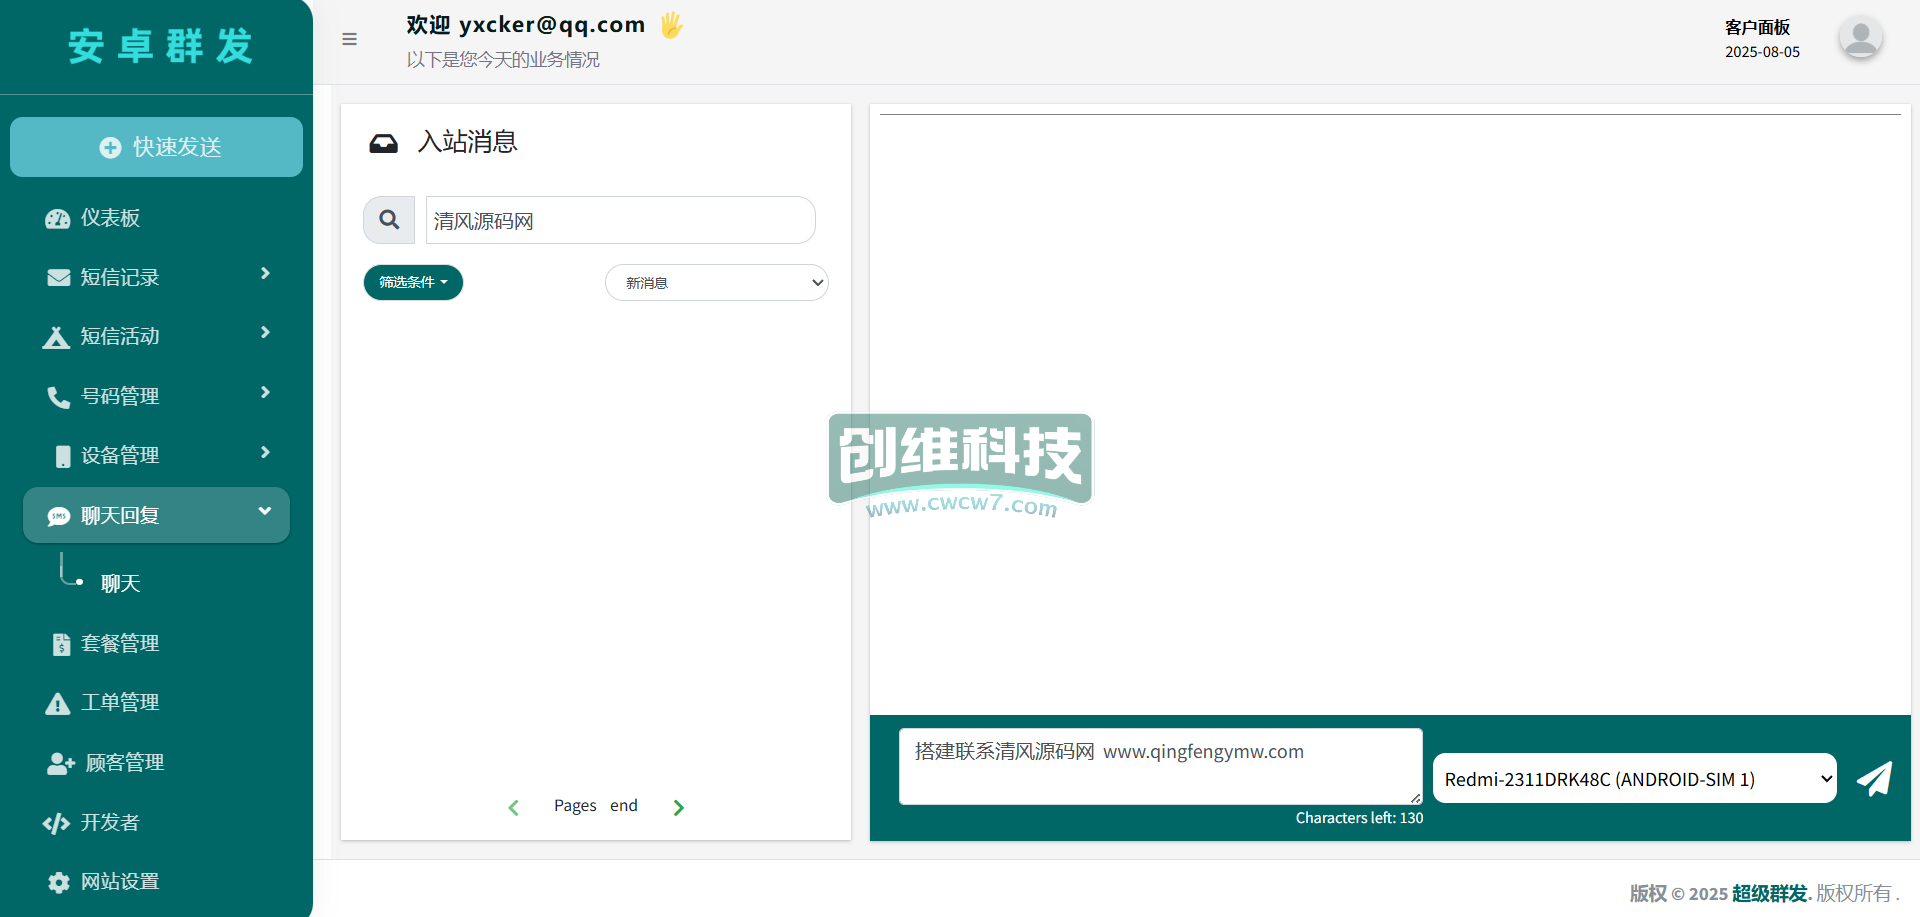Expand the 短信记录 submenu chevron

point(265,273)
